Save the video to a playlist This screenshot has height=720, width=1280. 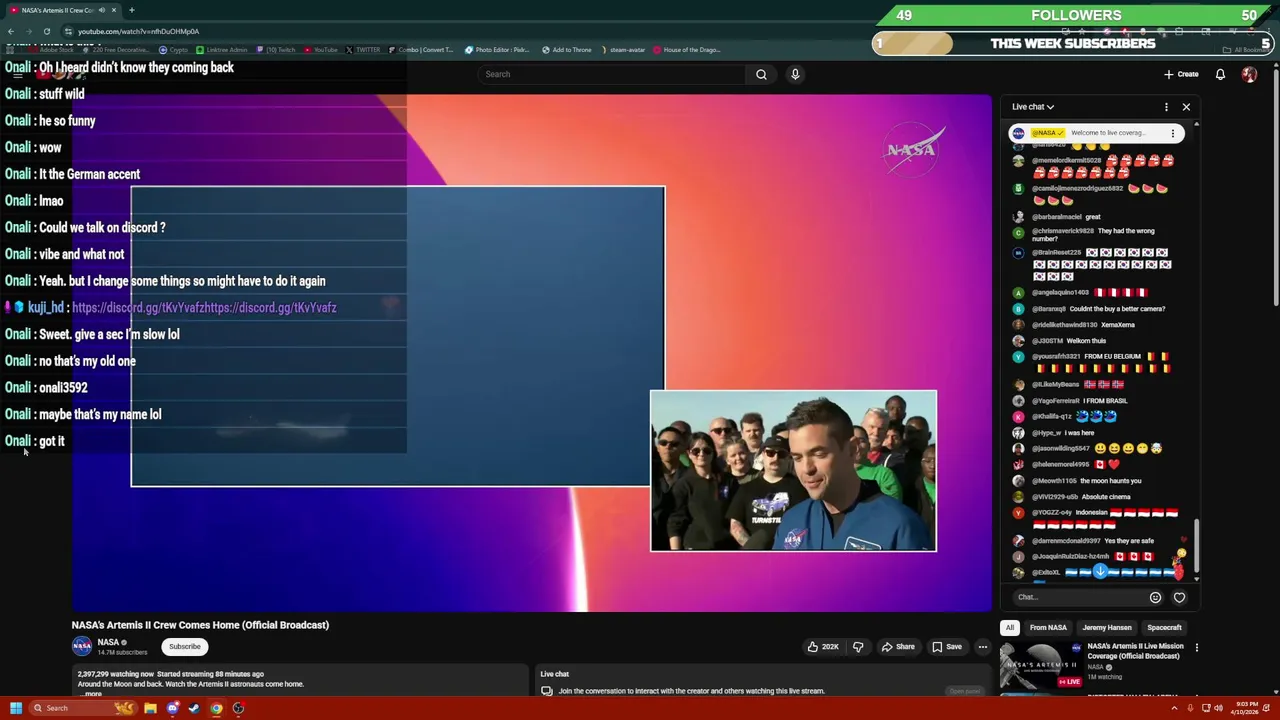947,647
